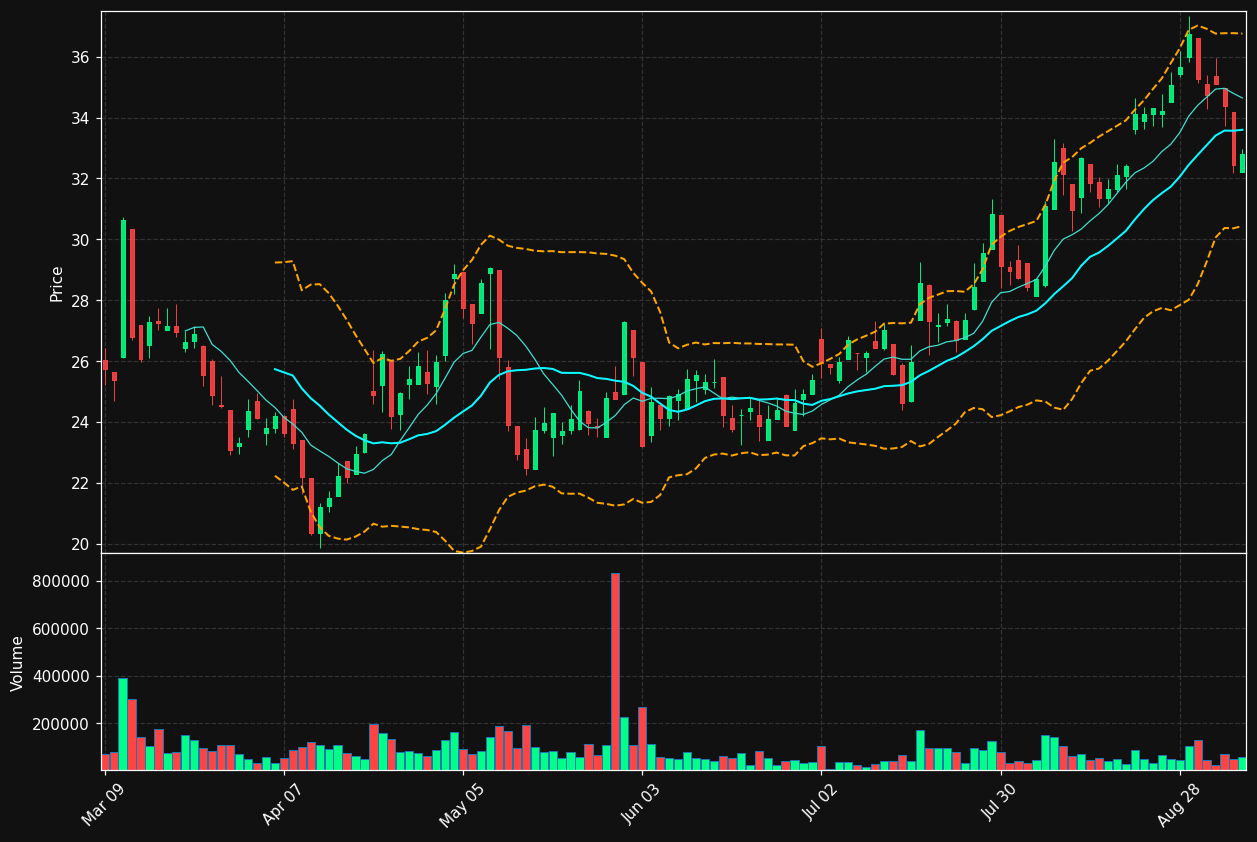Click the volume tick label 400000
Viewport: 1257px width, 842px height.
point(62,677)
